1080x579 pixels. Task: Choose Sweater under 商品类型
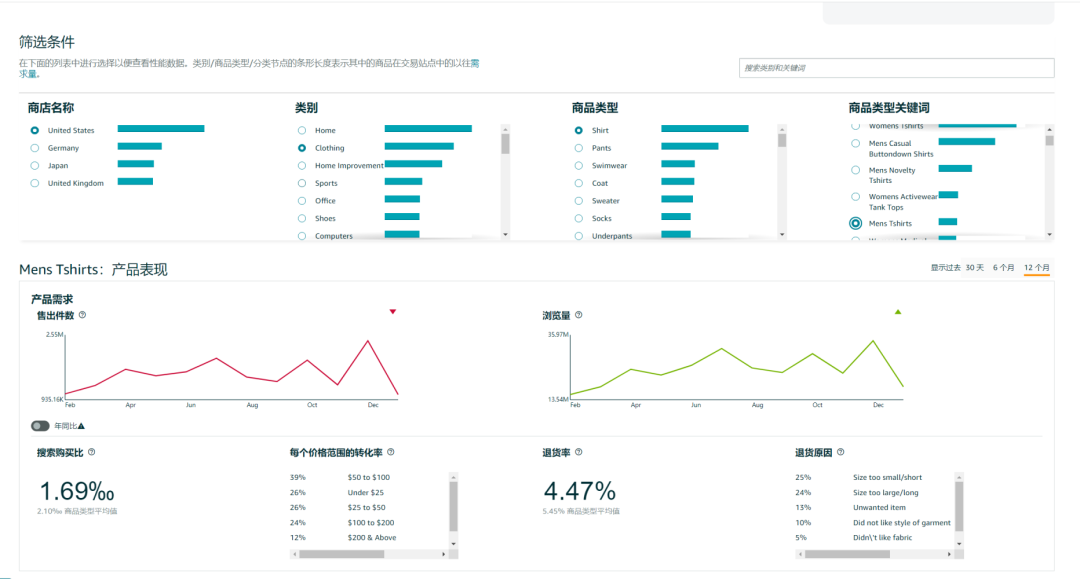(x=579, y=200)
